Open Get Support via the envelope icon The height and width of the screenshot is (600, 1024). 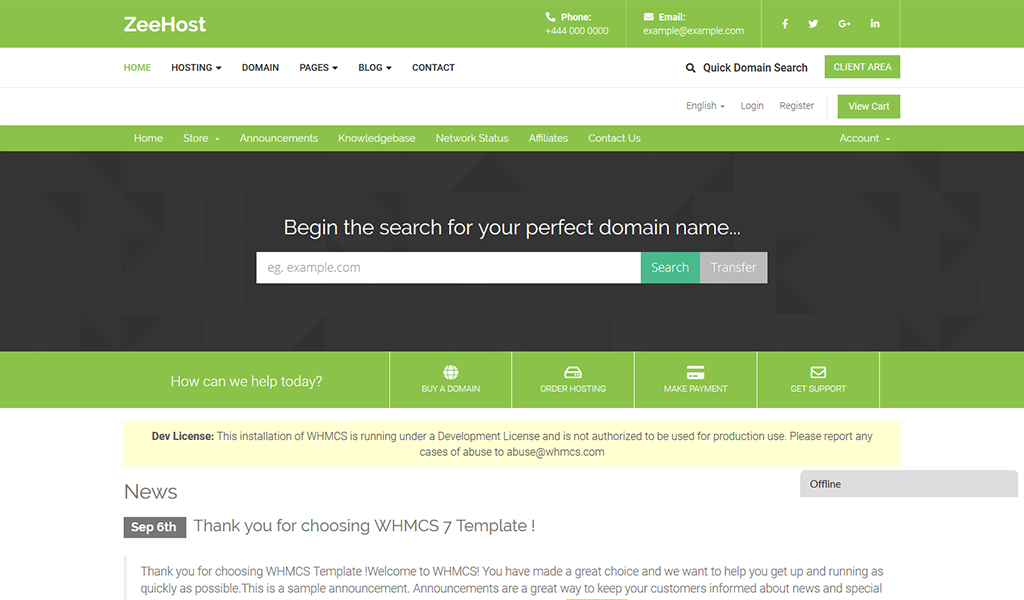[818, 369]
